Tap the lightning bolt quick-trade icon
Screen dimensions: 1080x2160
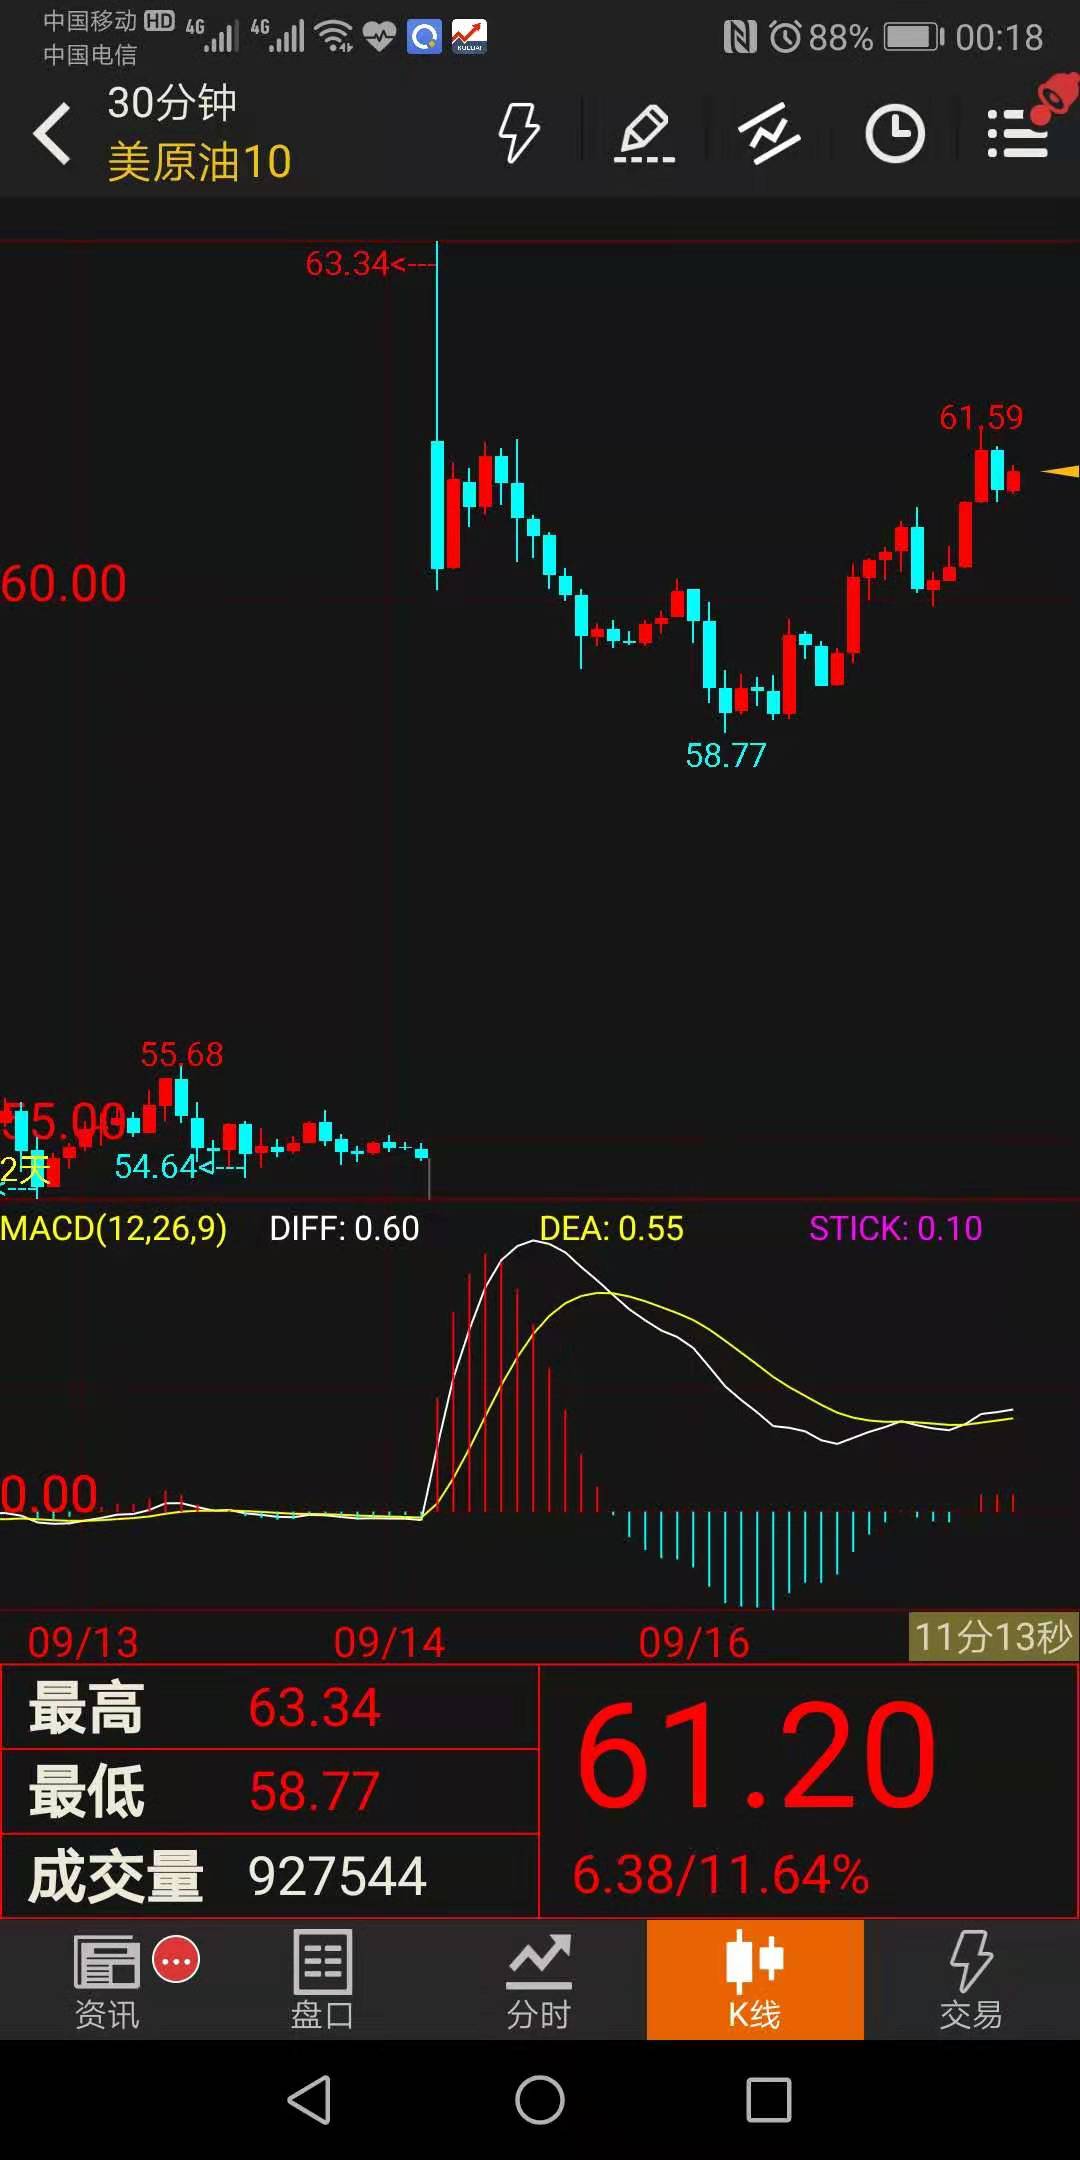pyautogui.click(x=519, y=133)
